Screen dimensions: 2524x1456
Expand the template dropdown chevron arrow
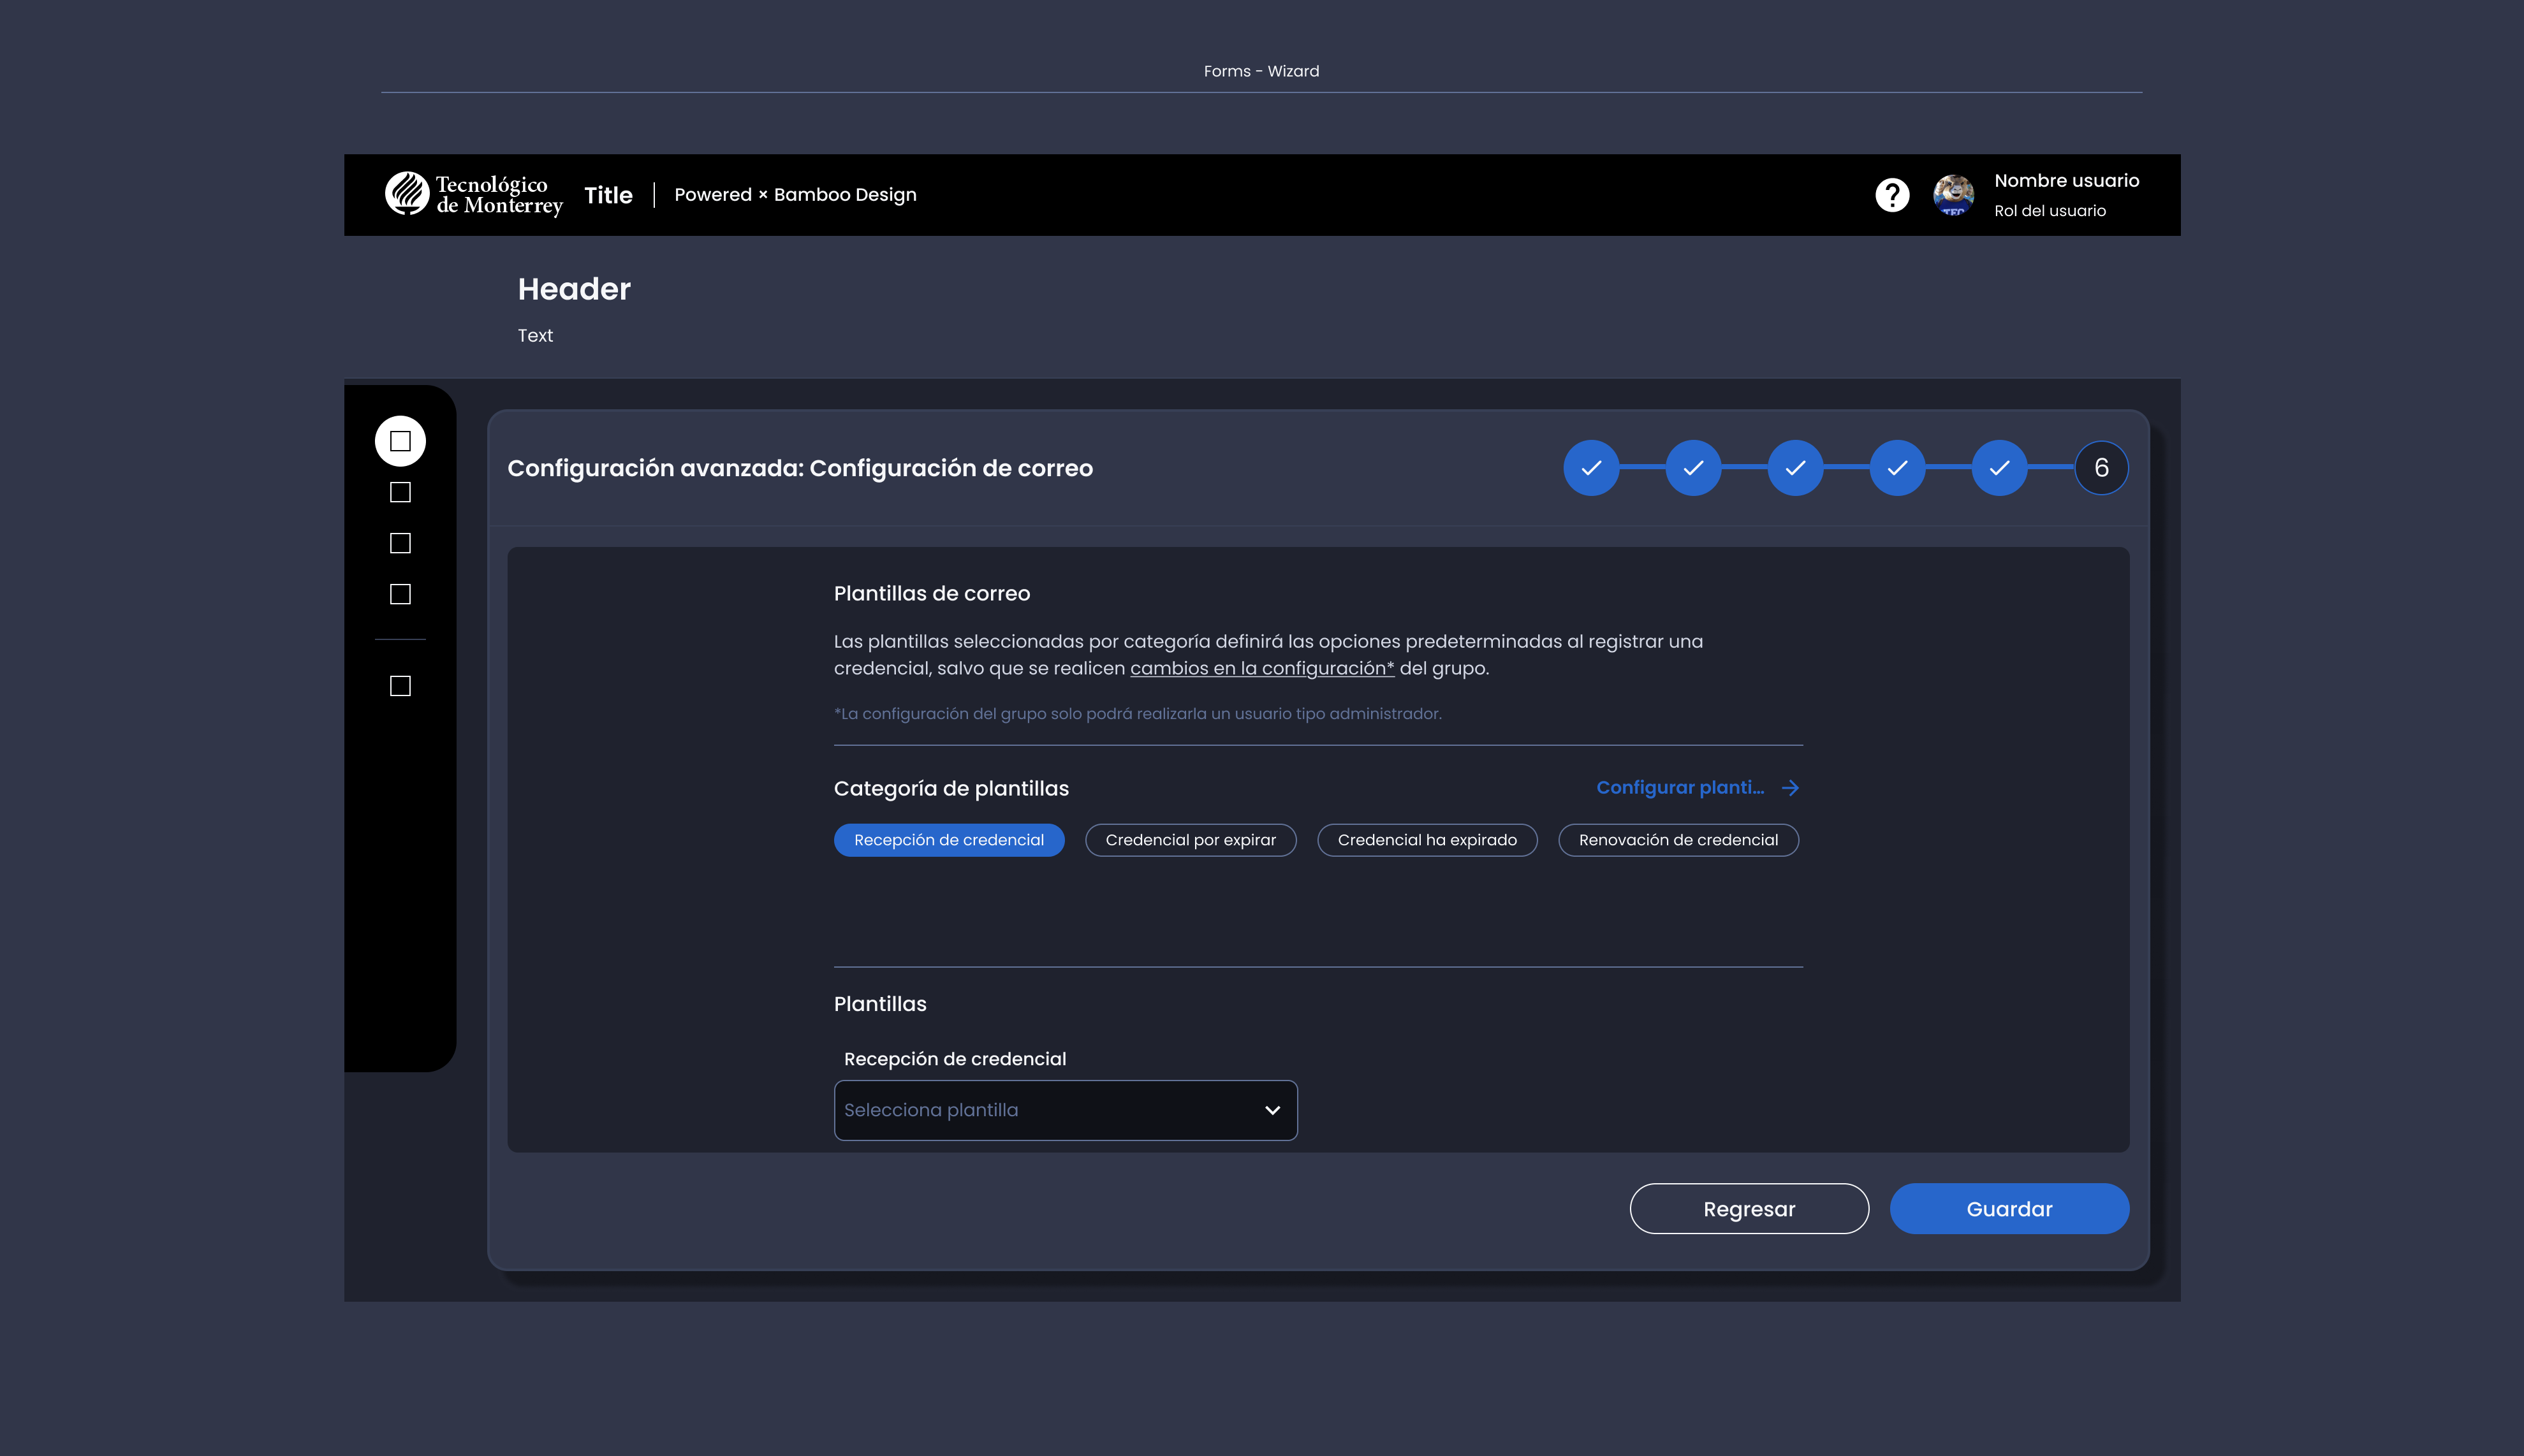(x=1272, y=1110)
